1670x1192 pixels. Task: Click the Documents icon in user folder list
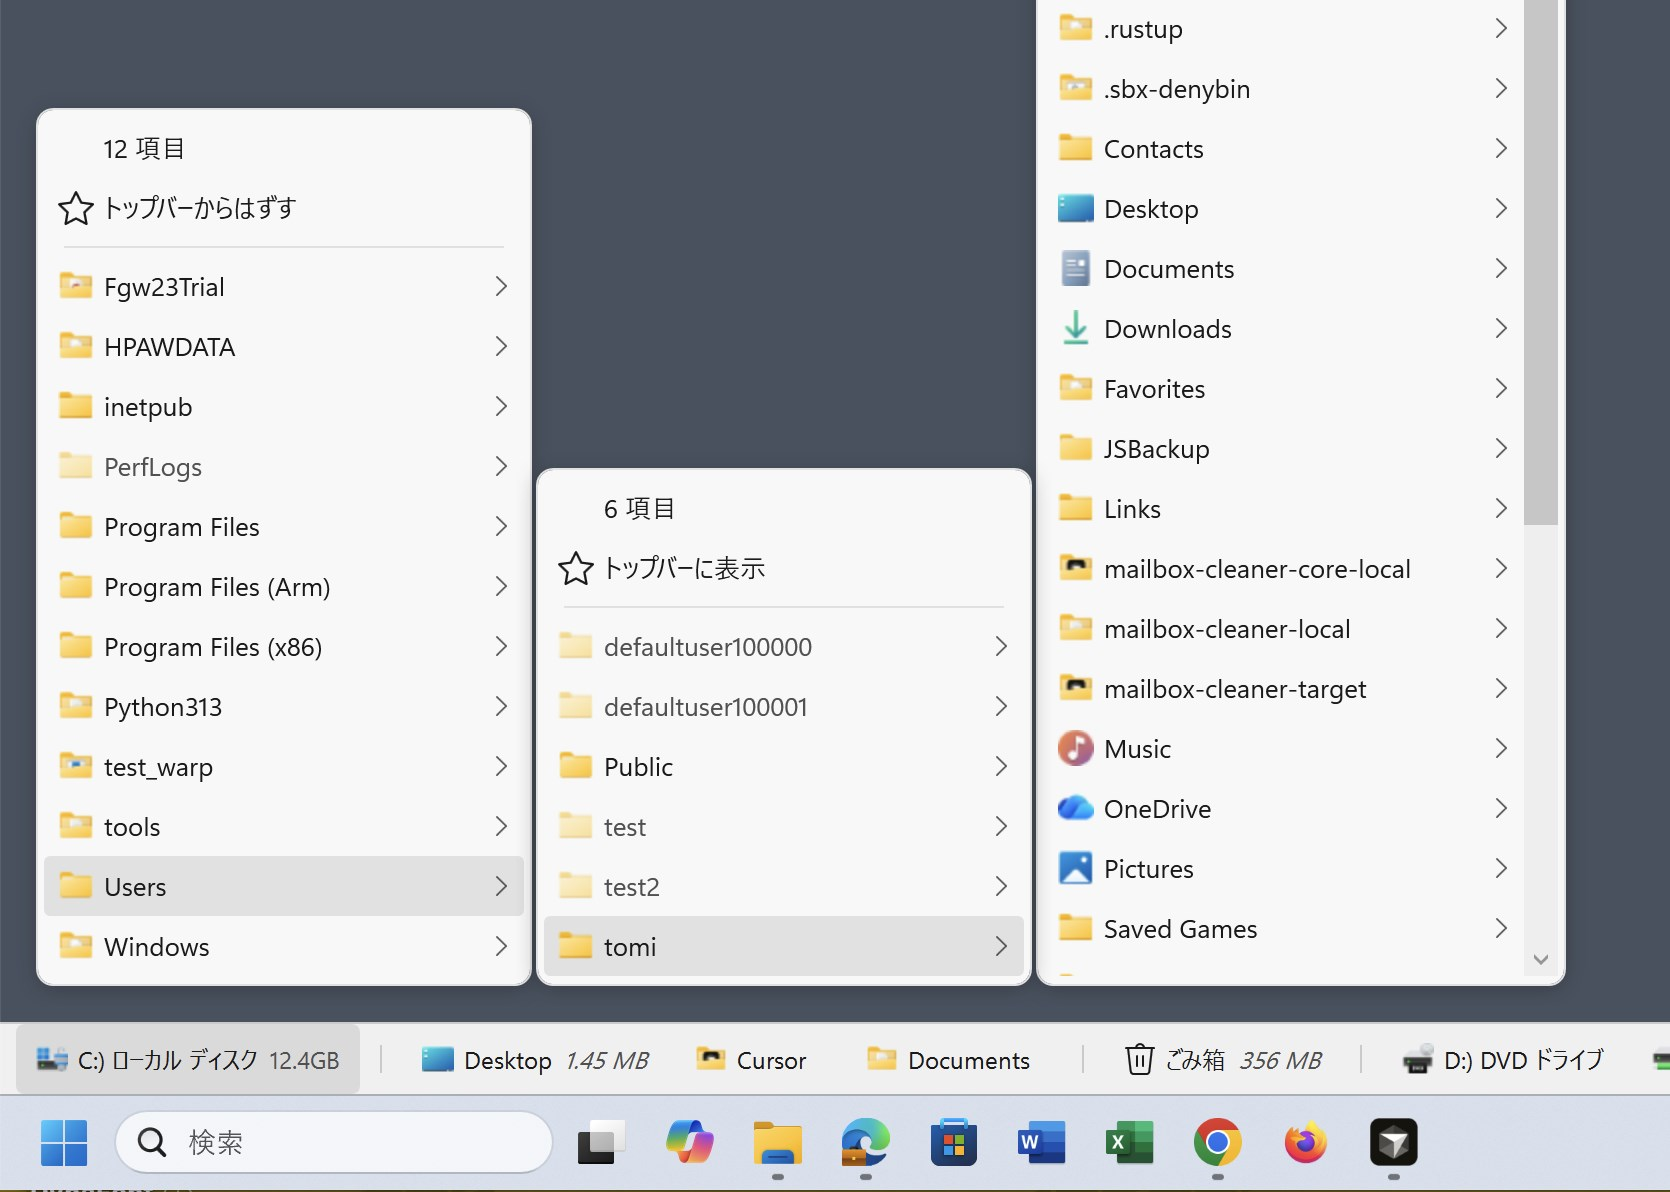tap(1075, 269)
